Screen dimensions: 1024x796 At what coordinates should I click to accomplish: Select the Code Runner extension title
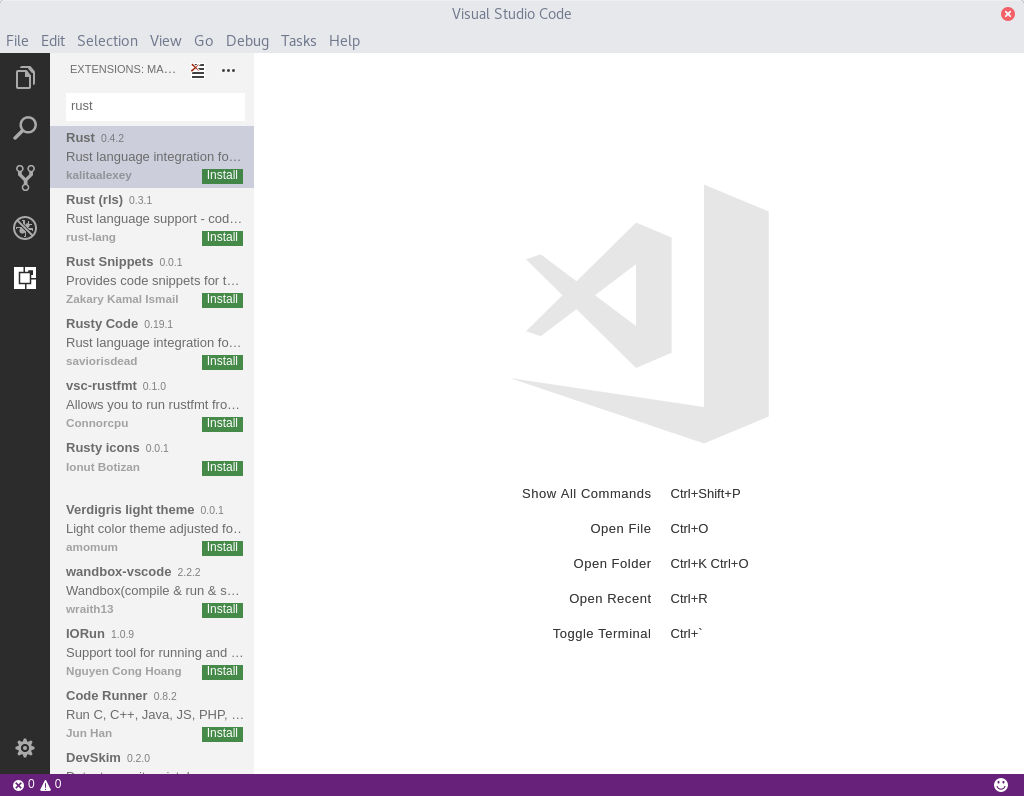point(106,696)
